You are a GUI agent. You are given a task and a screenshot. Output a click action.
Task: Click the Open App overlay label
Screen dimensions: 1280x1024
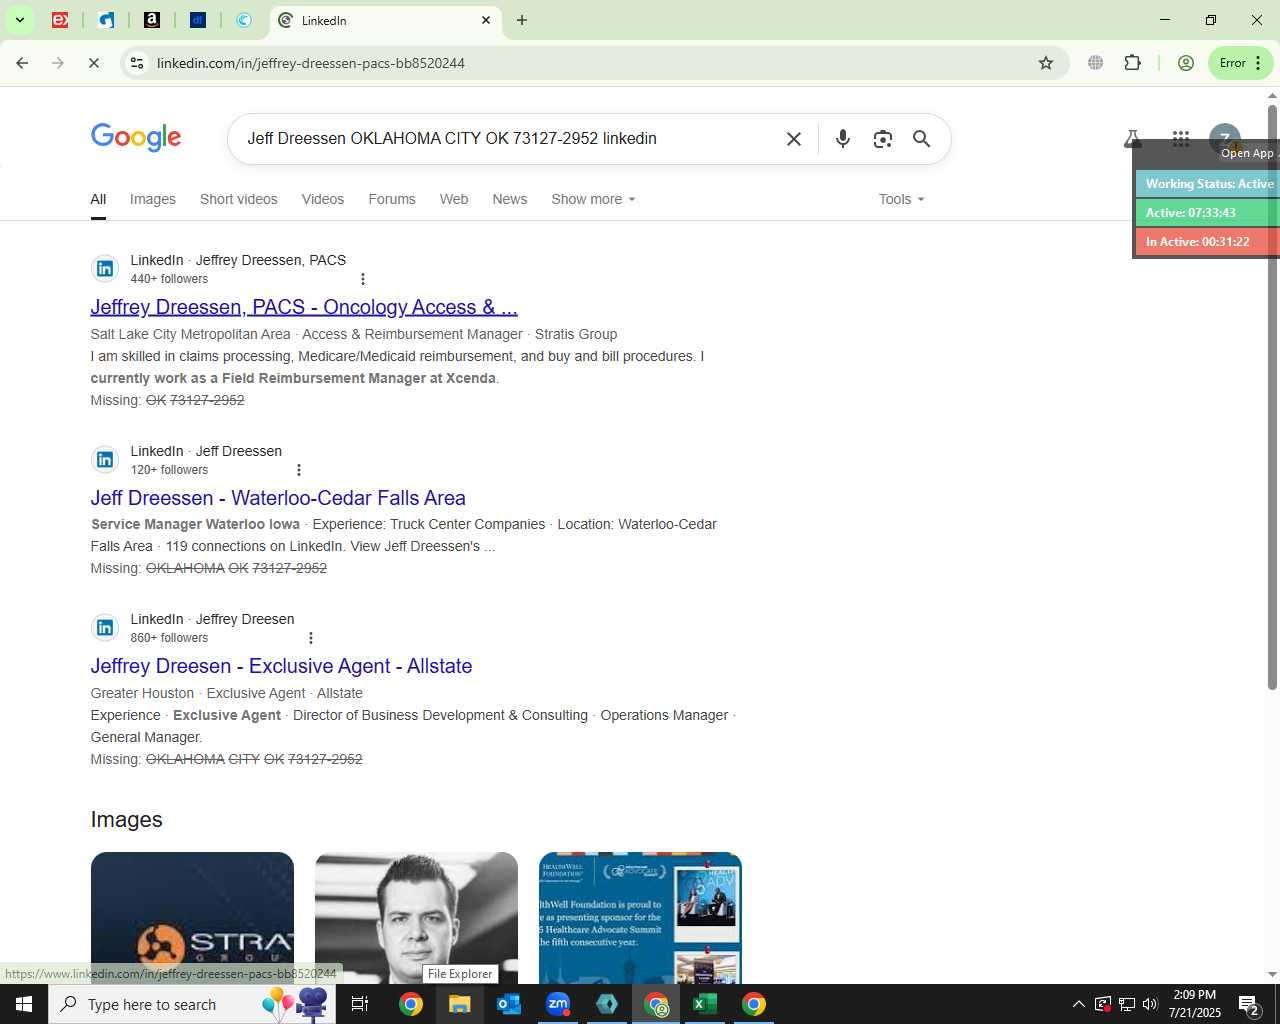pyautogui.click(x=1247, y=153)
